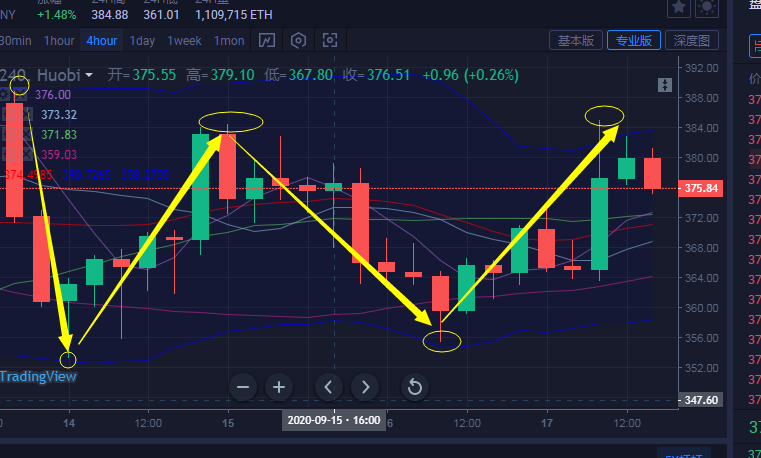Click the fullscreen chart icon
Image resolution: width=761 pixels, height=458 pixels.
pyautogui.click(x=330, y=41)
